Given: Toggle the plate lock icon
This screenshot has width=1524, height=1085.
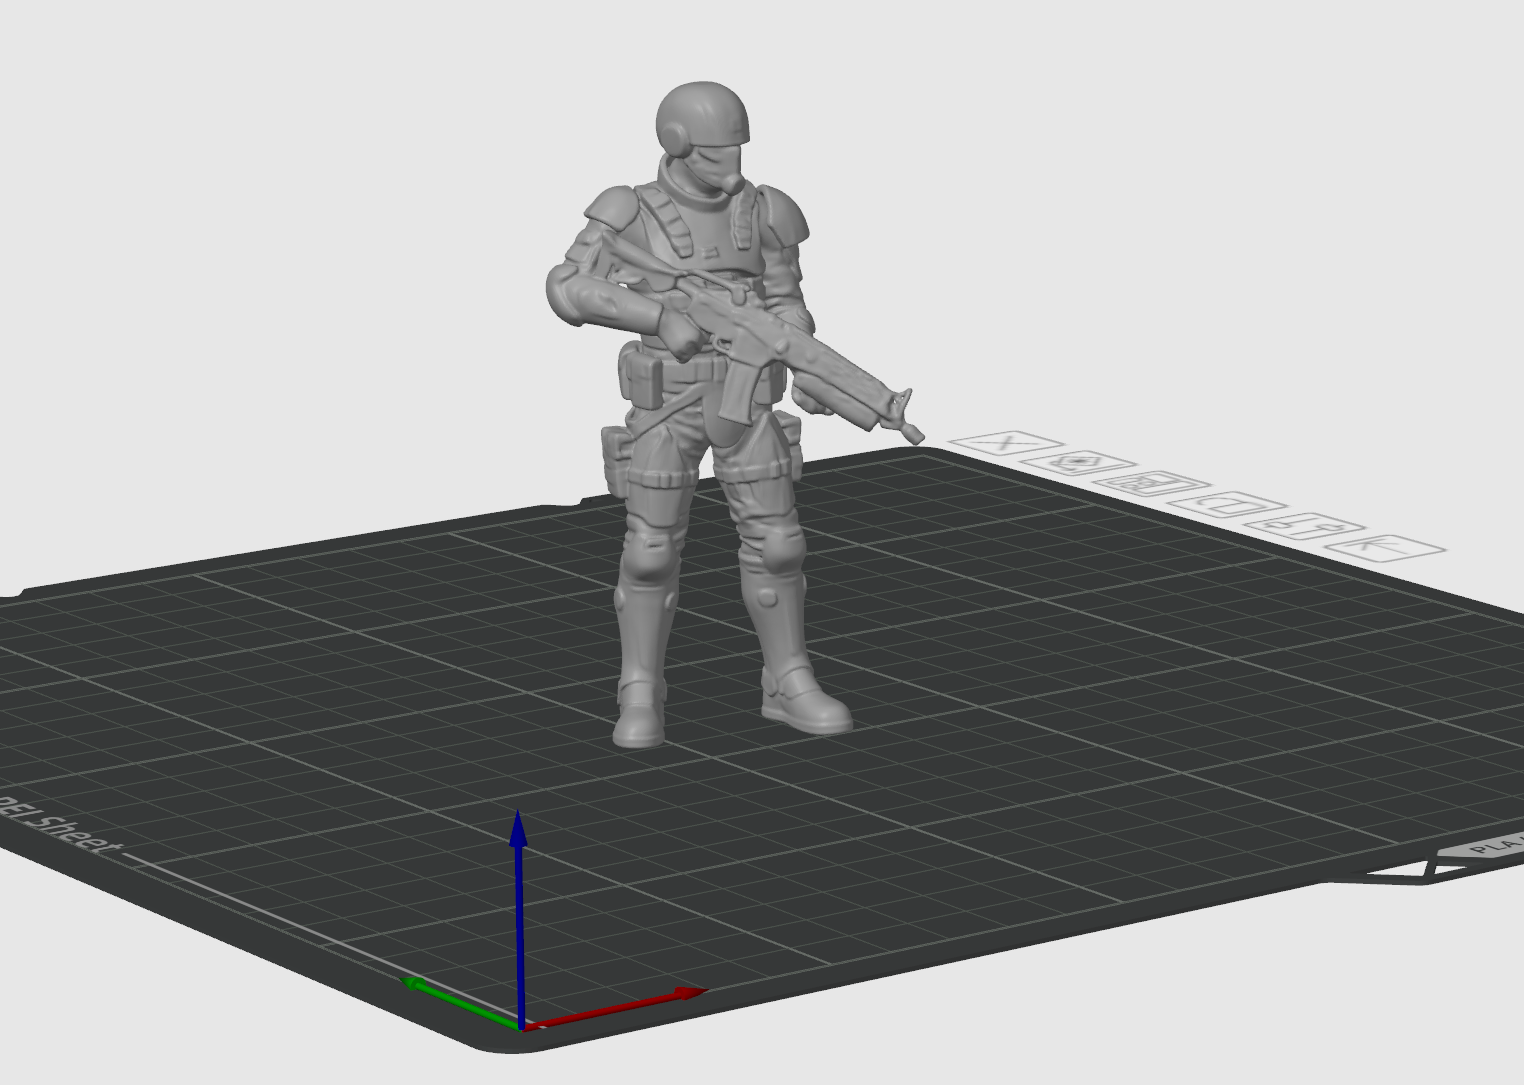Looking at the screenshot, I should [1229, 505].
